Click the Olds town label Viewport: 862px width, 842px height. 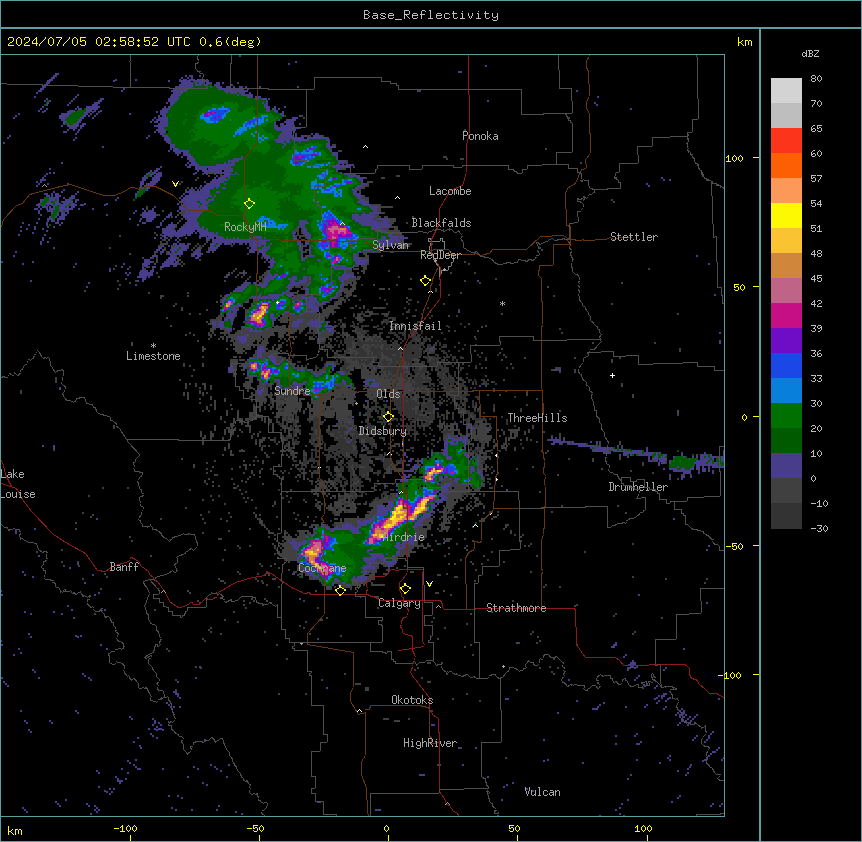(388, 394)
